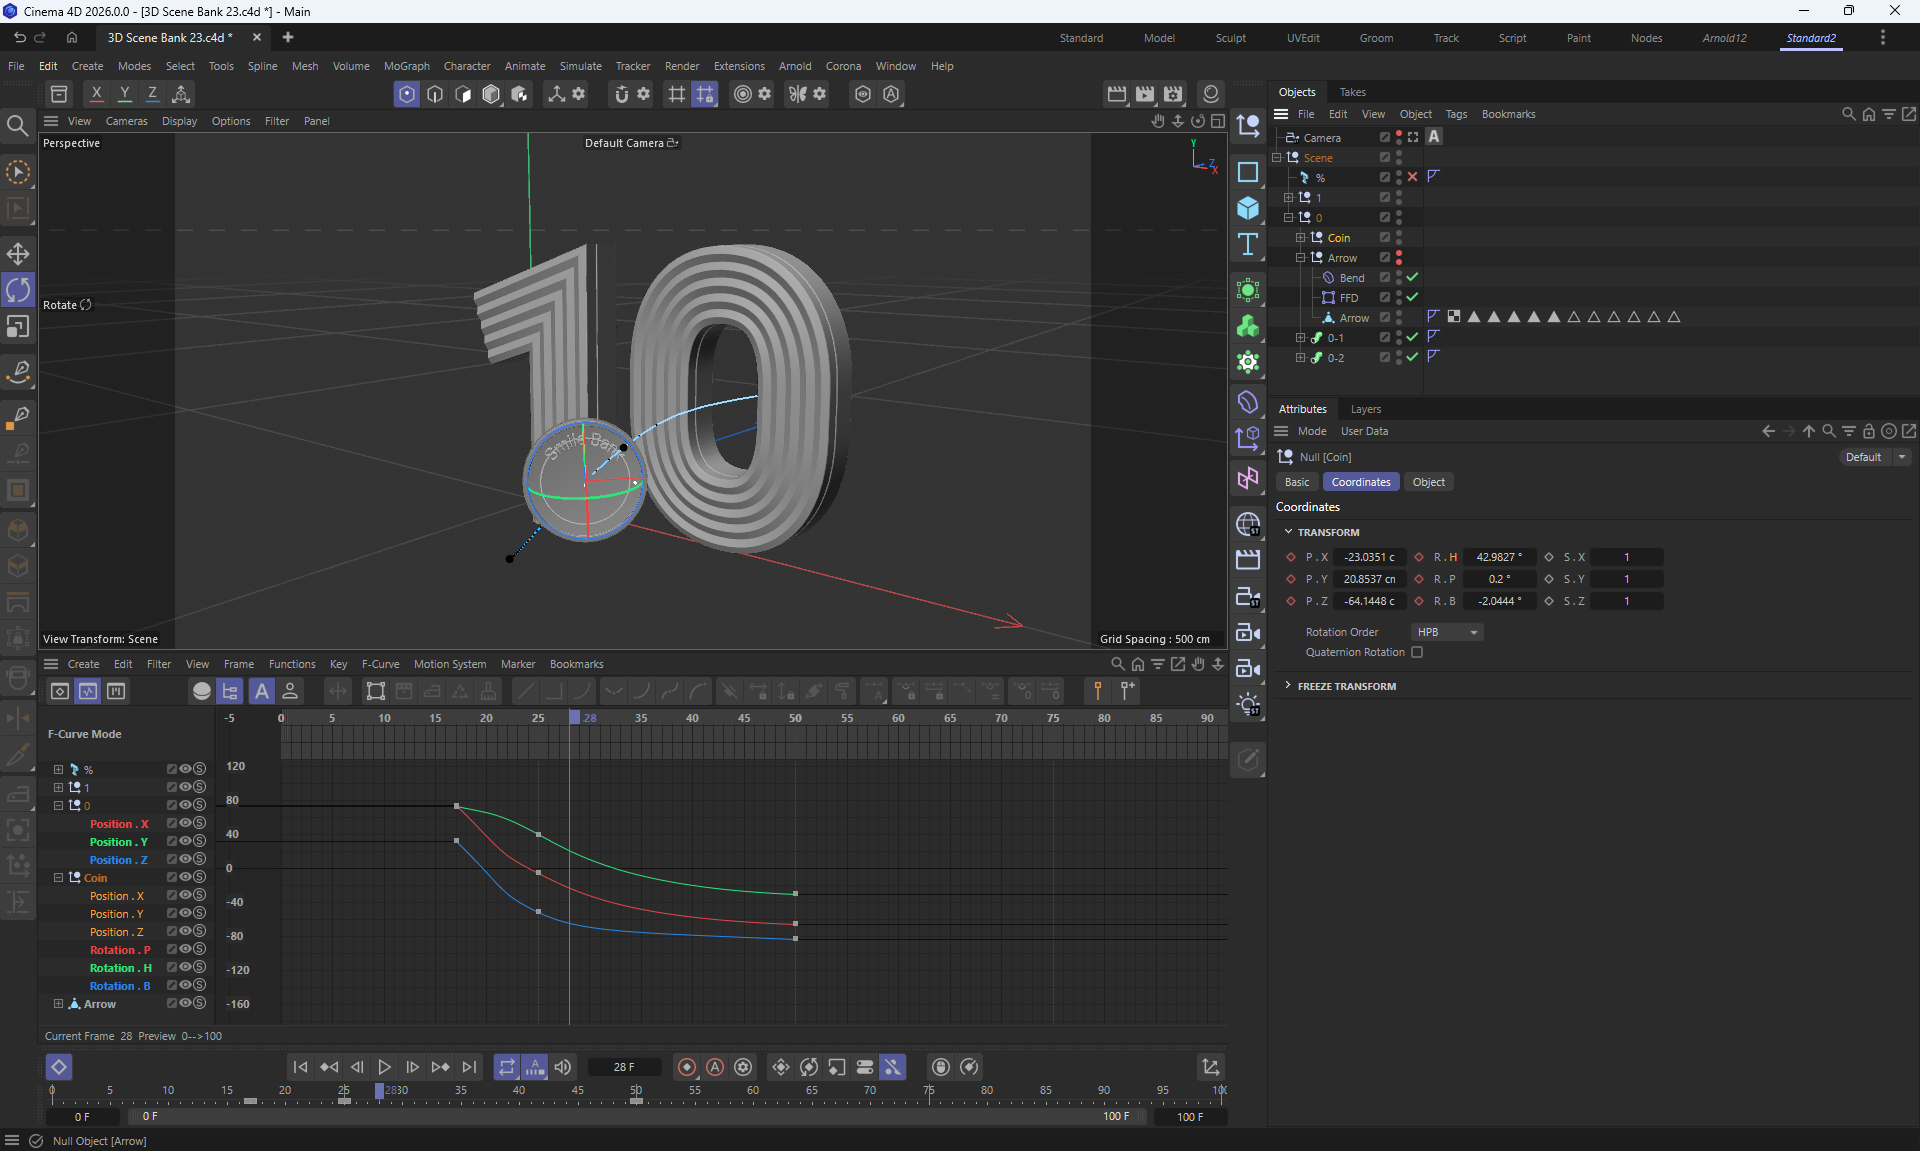This screenshot has width=1920, height=1151.
Task: Switch to the Takes tab
Action: click(1352, 92)
